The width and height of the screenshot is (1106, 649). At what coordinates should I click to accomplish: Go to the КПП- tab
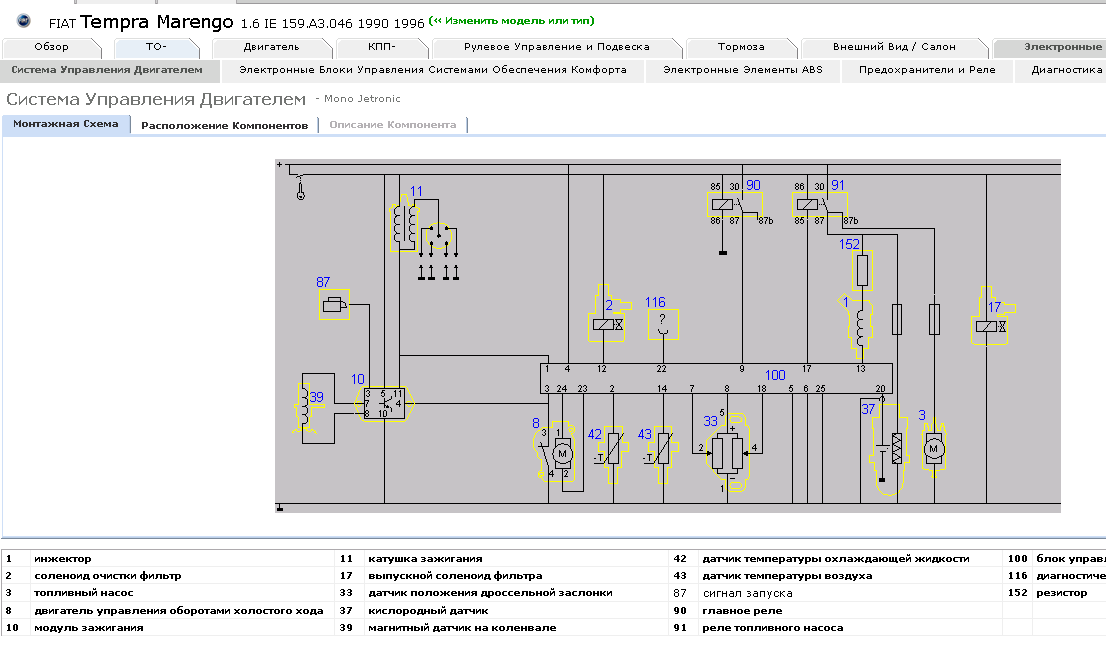click(x=382, y=47)
